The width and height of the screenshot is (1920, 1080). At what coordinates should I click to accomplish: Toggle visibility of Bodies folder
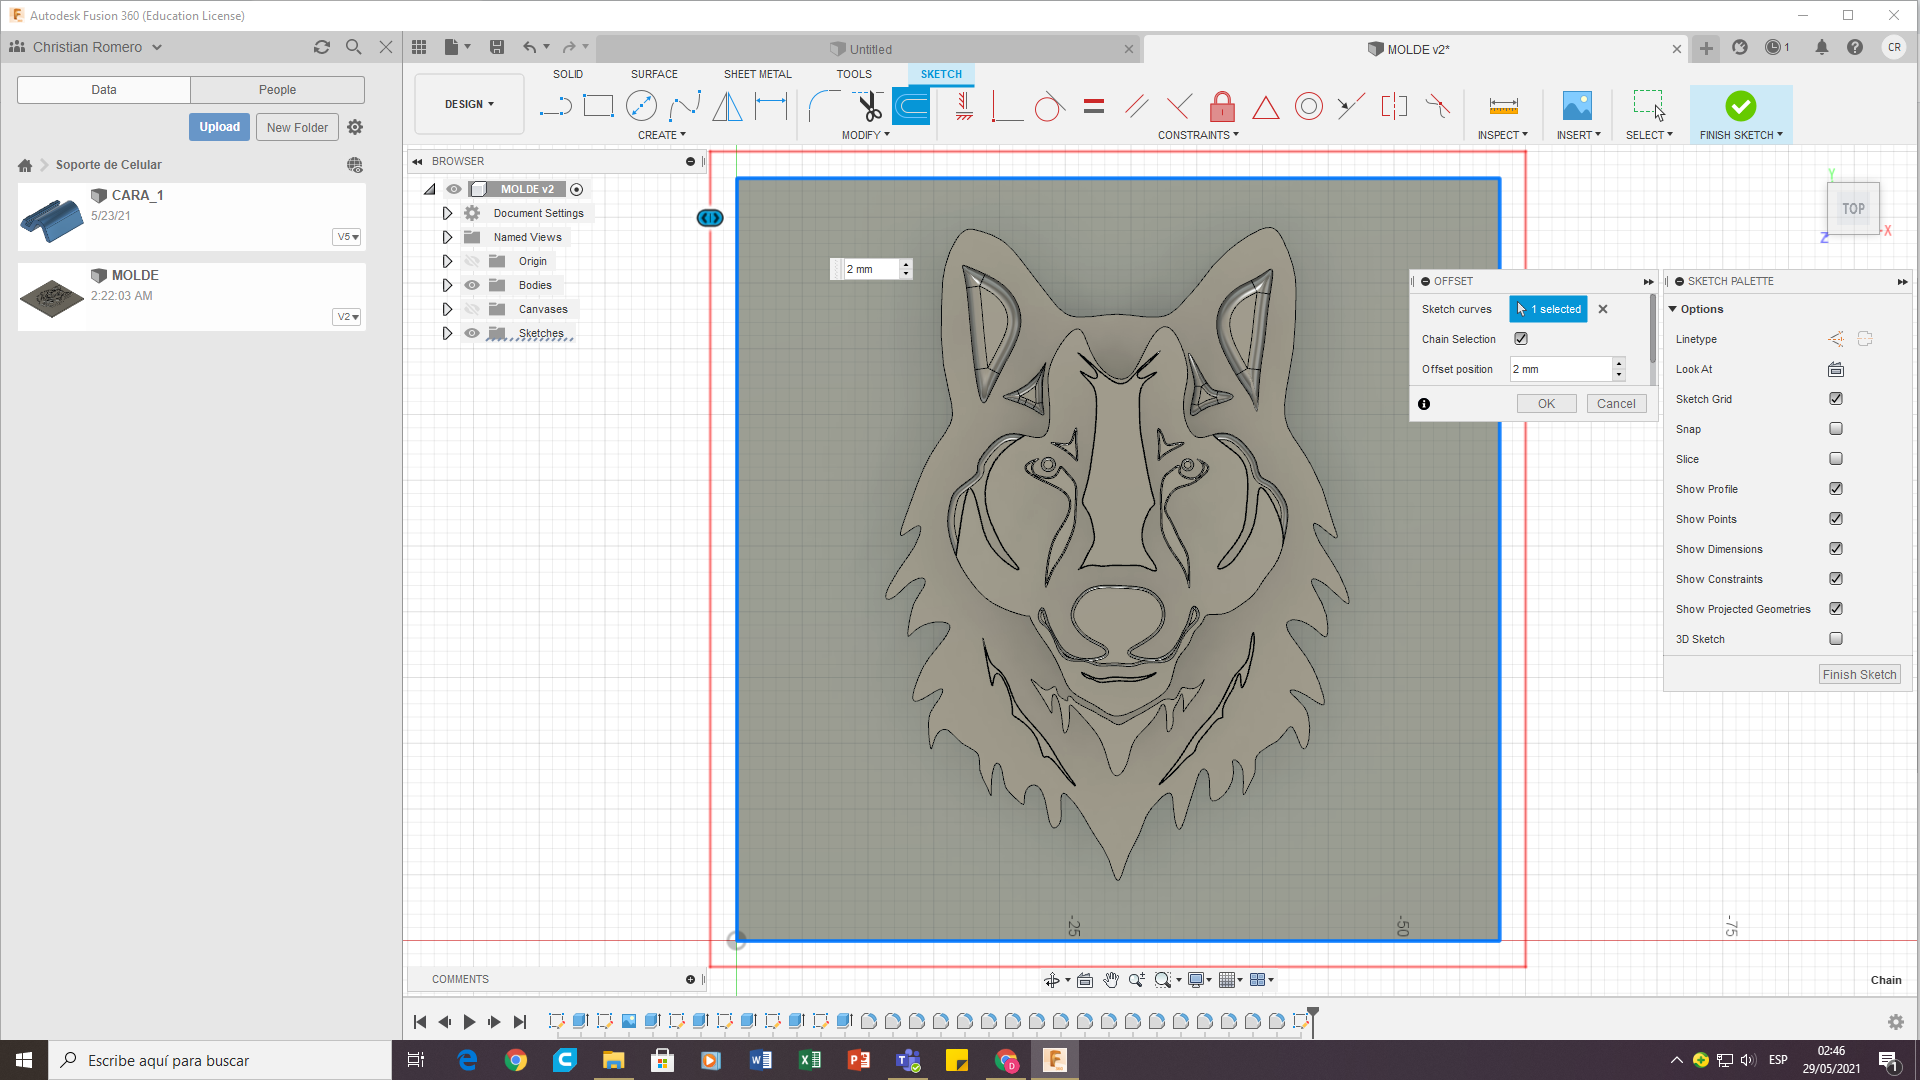(472, 285)
